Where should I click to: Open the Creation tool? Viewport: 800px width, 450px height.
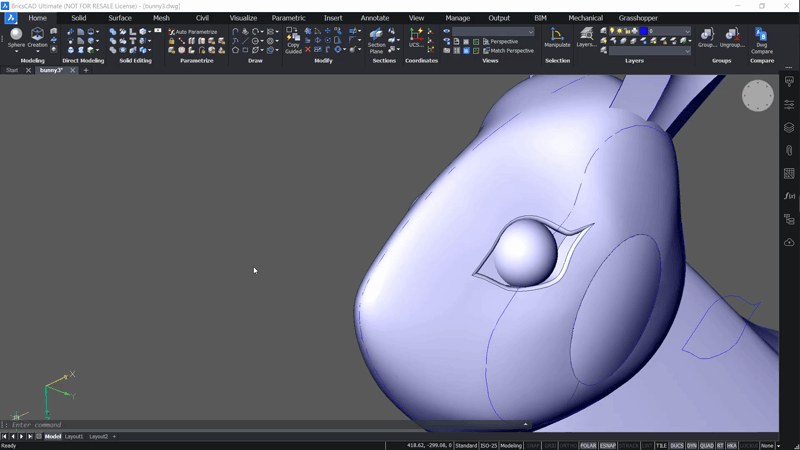point(37,38)
